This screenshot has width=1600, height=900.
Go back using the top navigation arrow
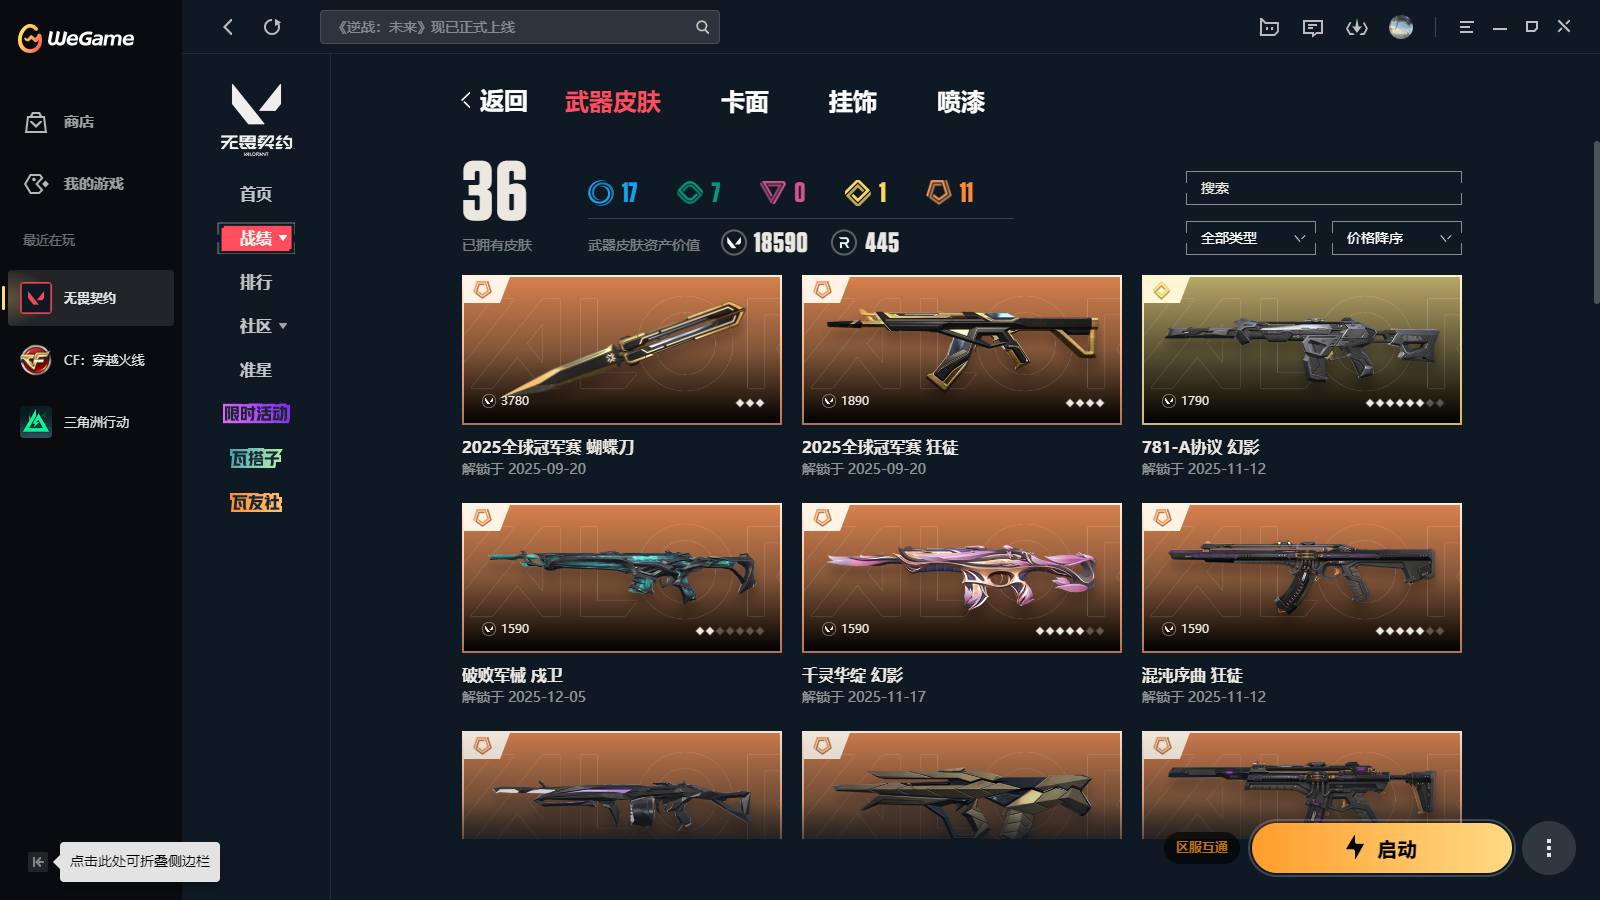click(228, 27)
